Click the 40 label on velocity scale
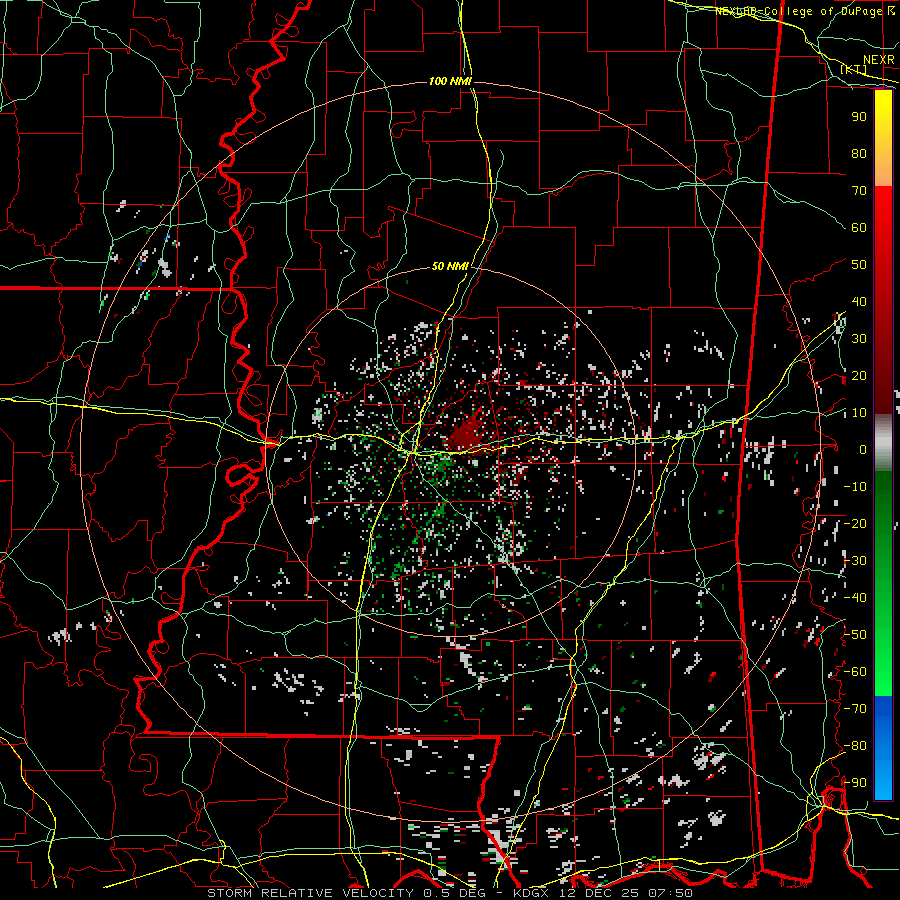The height and width of the screenshot is (900, 900). coord(859,301)
